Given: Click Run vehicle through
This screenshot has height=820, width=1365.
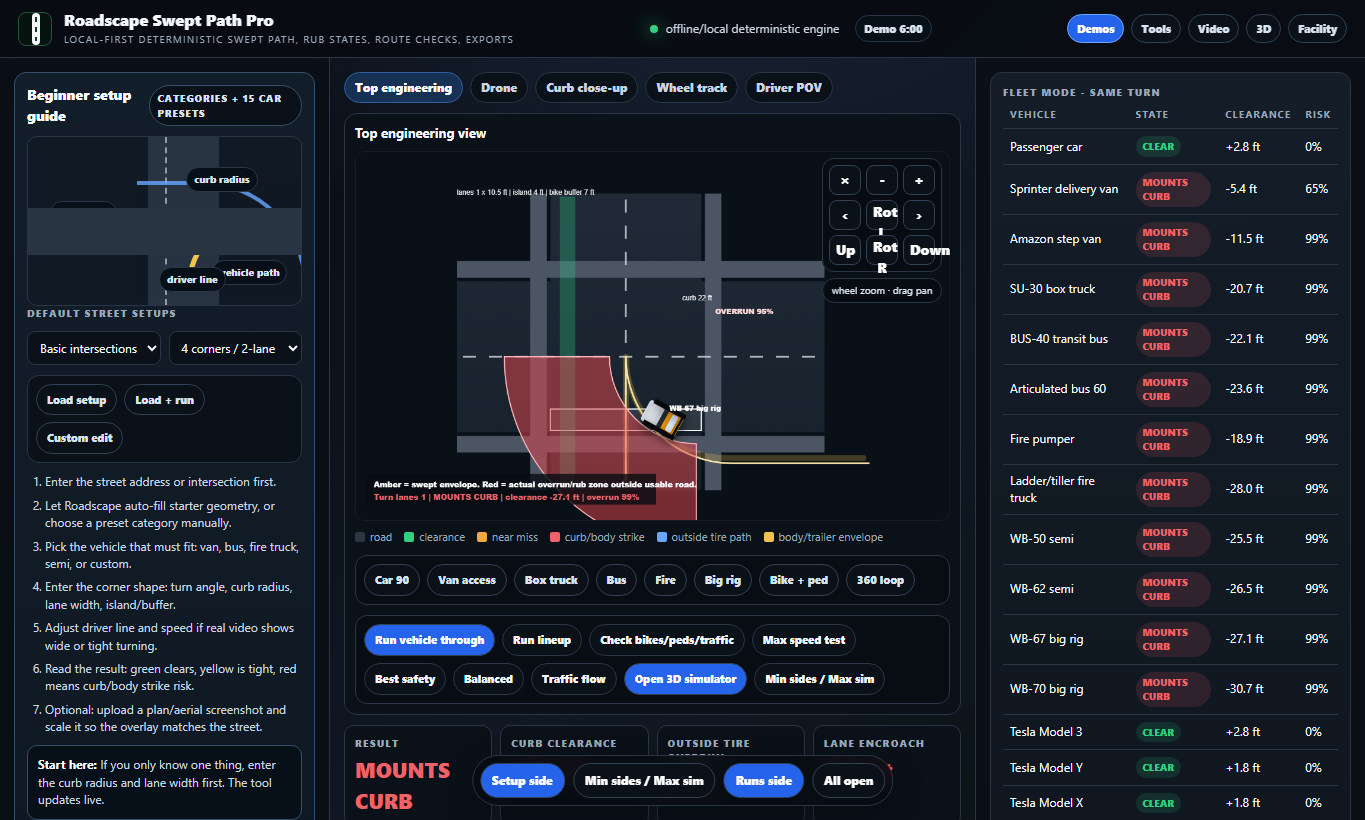Looking at the screenshot, I should pos(429,640).
